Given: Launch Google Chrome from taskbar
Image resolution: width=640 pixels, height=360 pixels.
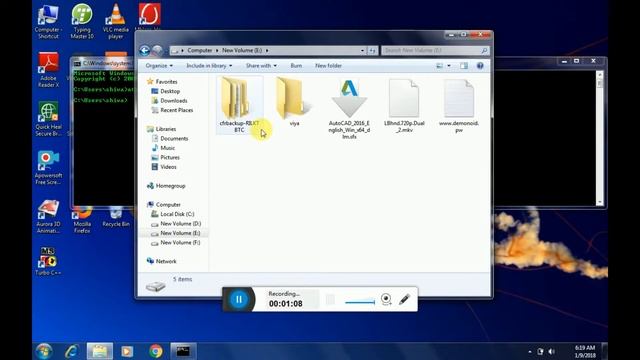Looking at the screenshot, I should [156, 351].
